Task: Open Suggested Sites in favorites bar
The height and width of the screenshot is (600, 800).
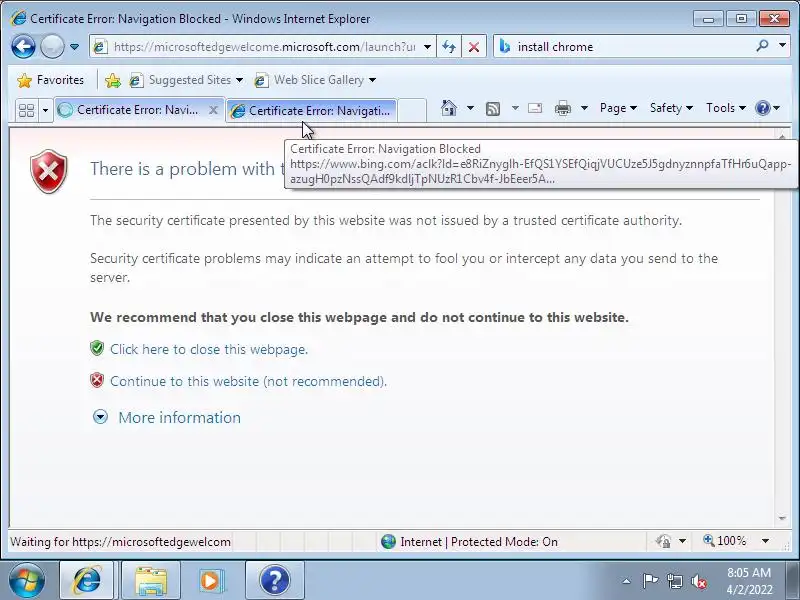Action: (x=186, y=80)
